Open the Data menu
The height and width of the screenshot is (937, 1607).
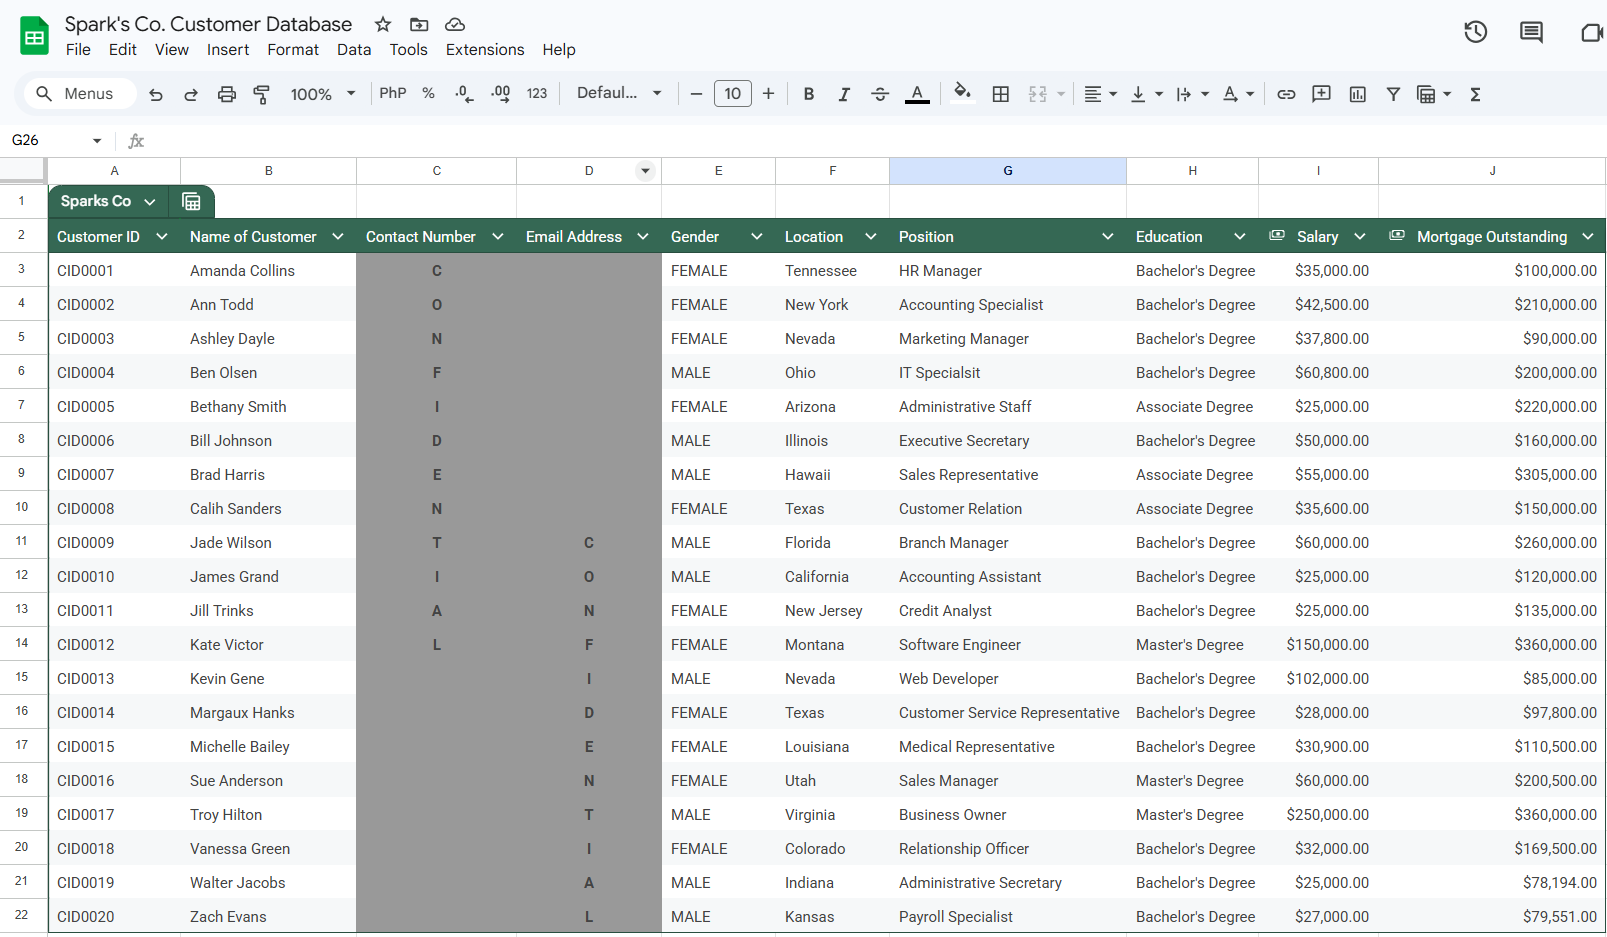[x=354, y=50]
